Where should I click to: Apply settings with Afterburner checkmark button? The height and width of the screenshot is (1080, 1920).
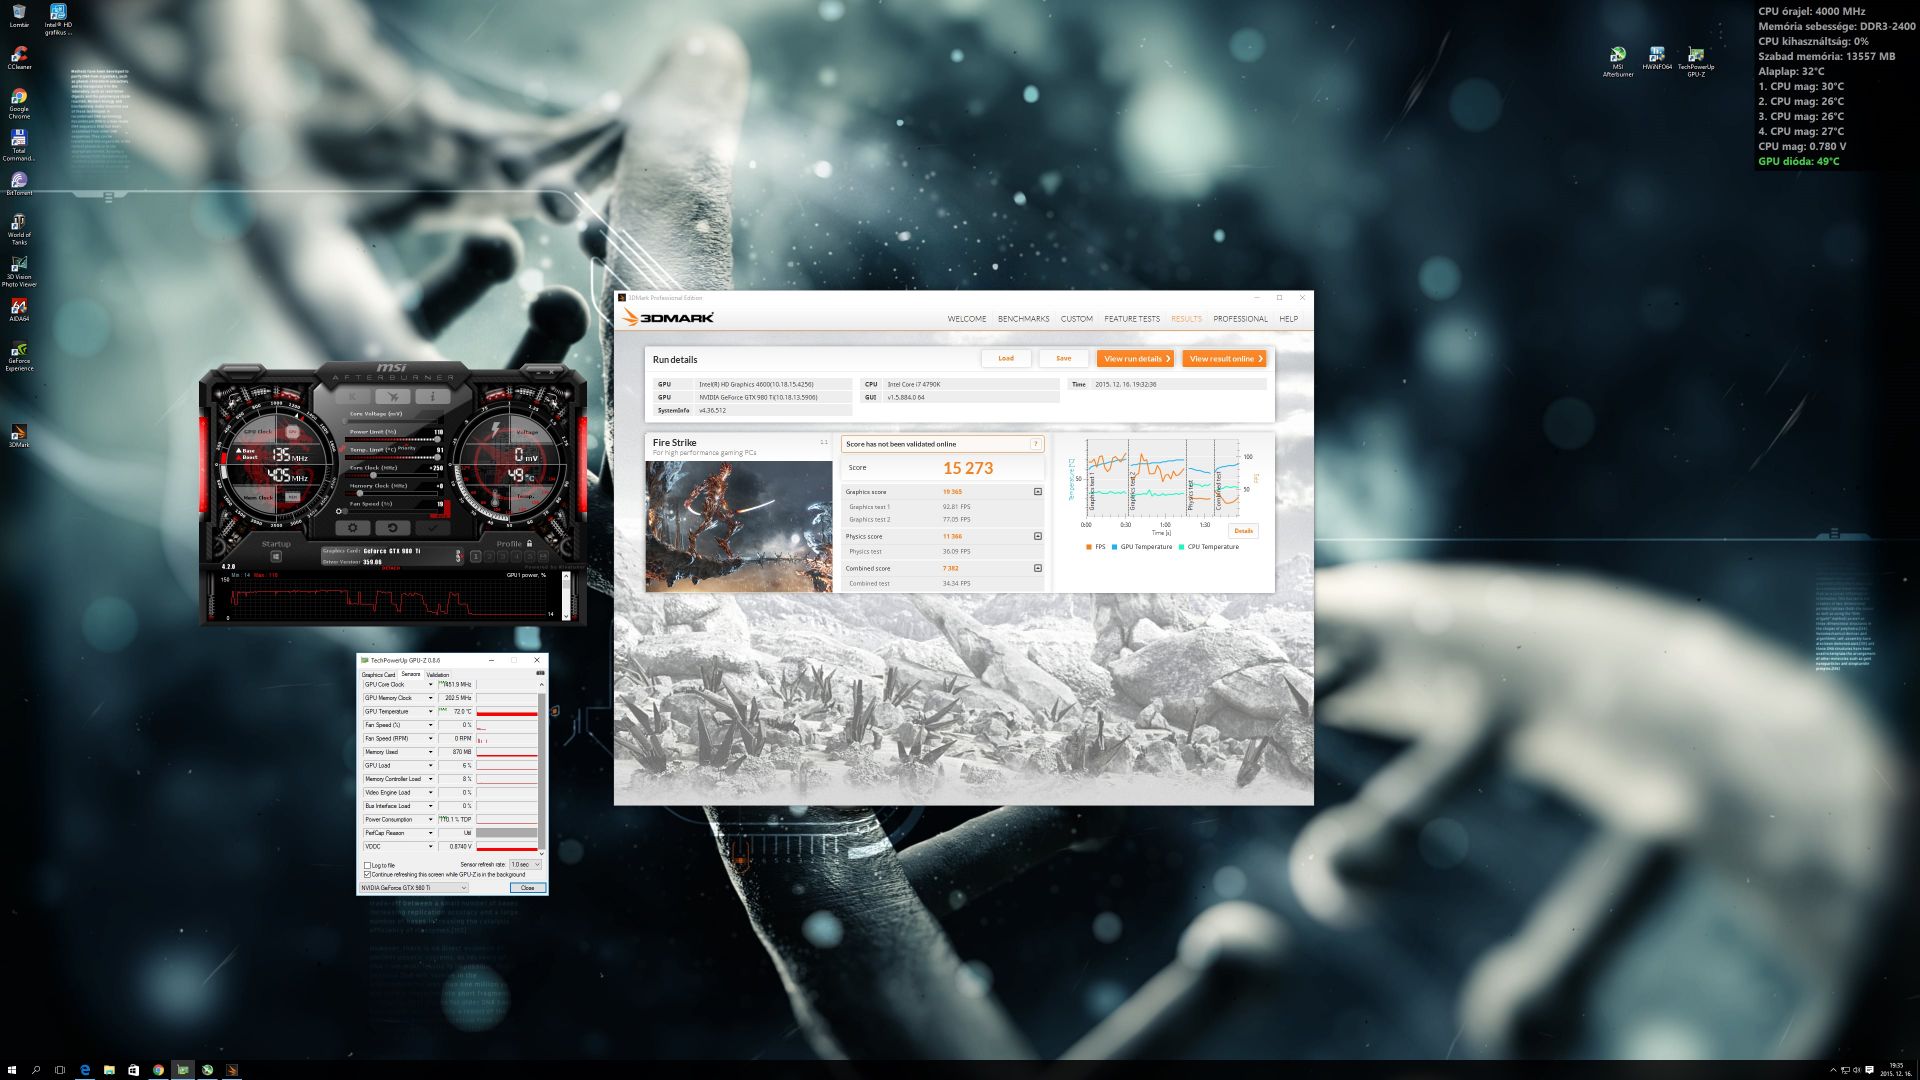[x=432, y=527]
